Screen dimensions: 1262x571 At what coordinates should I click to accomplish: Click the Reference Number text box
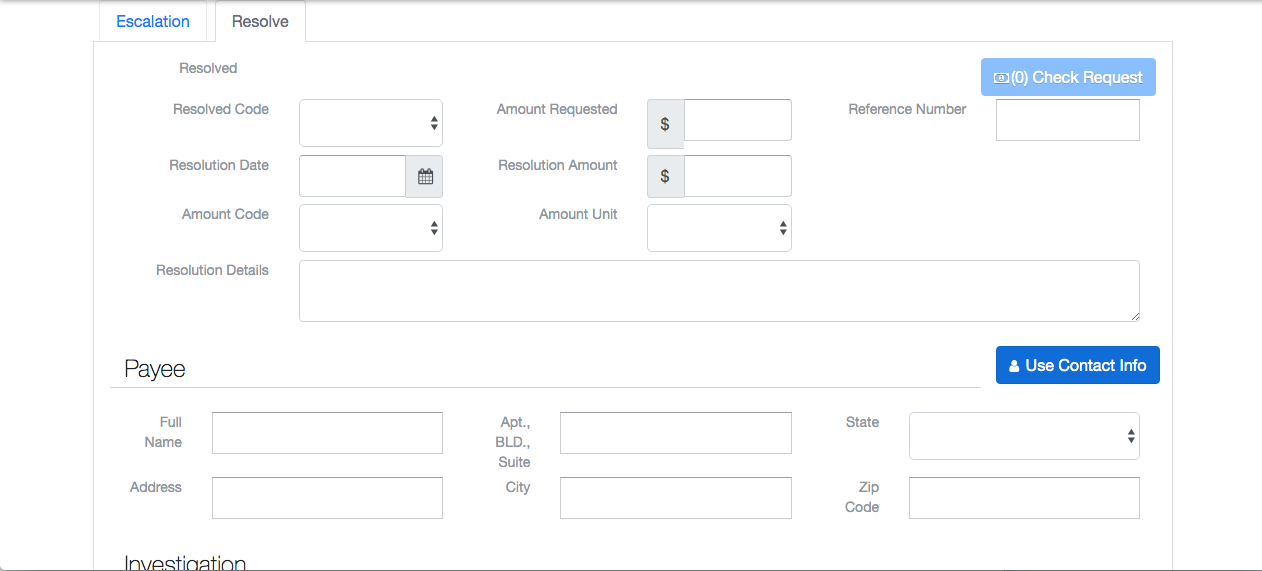[x=1067, y=120]
